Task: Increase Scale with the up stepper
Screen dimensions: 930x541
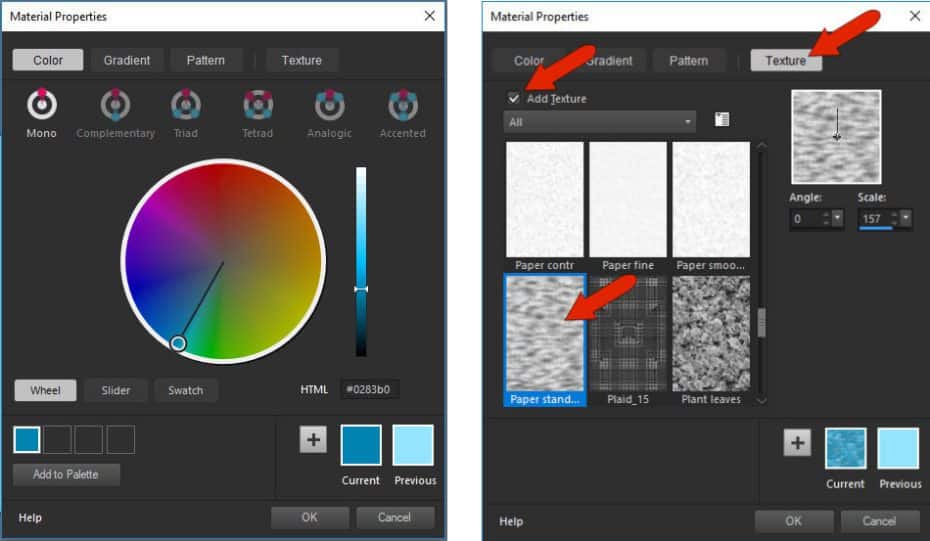Action: (x=894, y=215)
